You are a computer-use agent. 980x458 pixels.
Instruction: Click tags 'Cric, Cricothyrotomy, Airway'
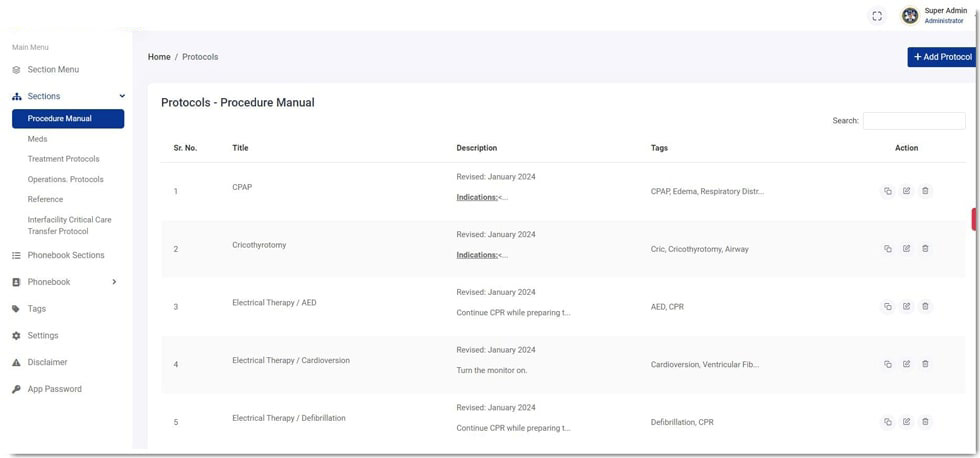click(x=699, y=249)
